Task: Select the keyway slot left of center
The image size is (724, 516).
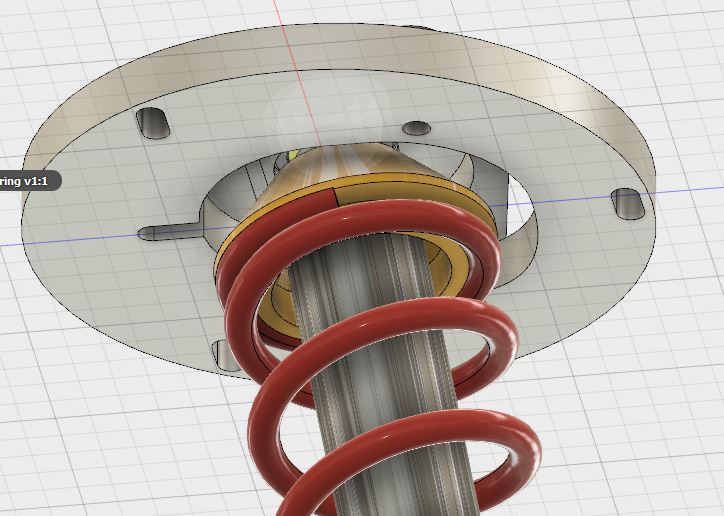Action: 165,233
